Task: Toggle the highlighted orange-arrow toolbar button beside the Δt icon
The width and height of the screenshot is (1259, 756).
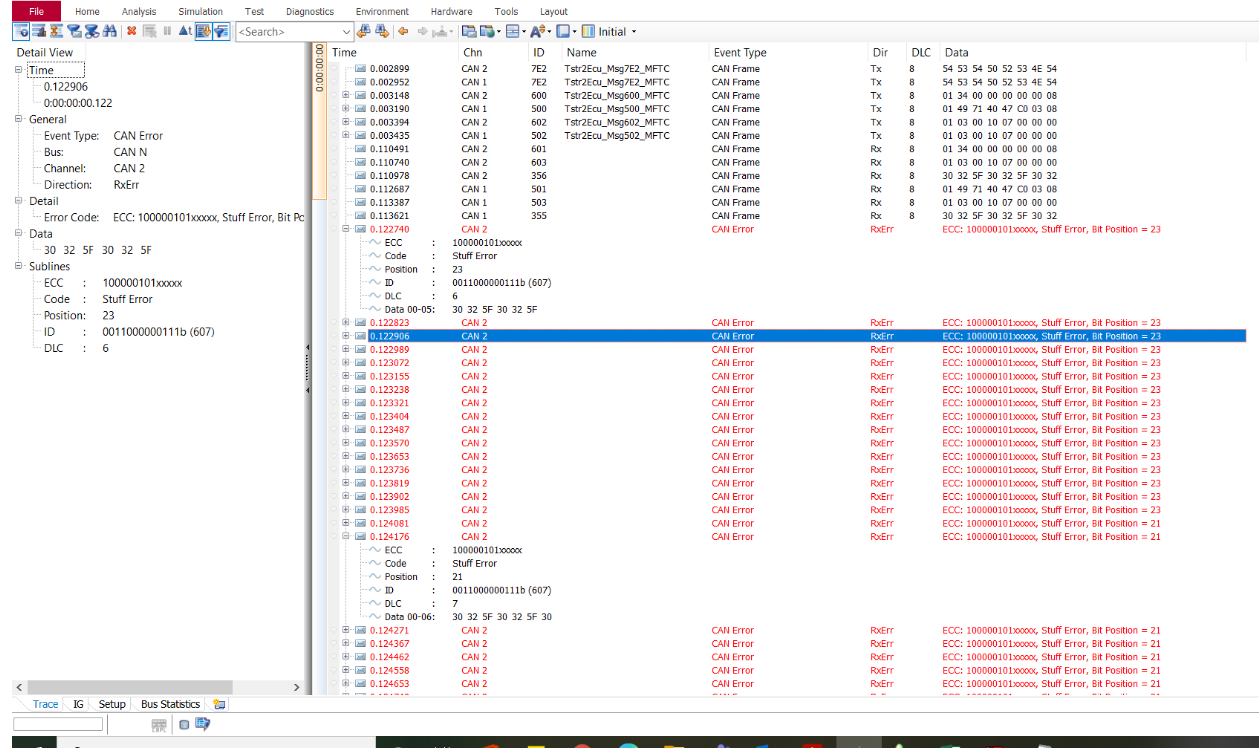Action: [203, 31]
